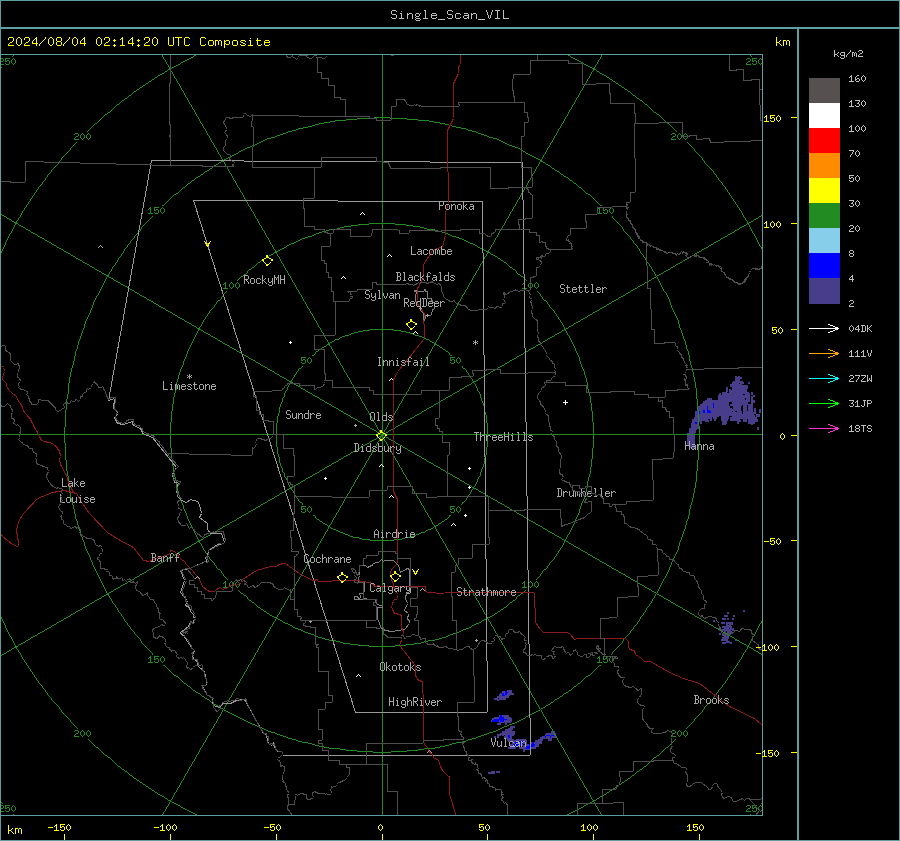Click the Lacombe city label
Viewport: 900px width, 841px height.
(x=431, y=251)
